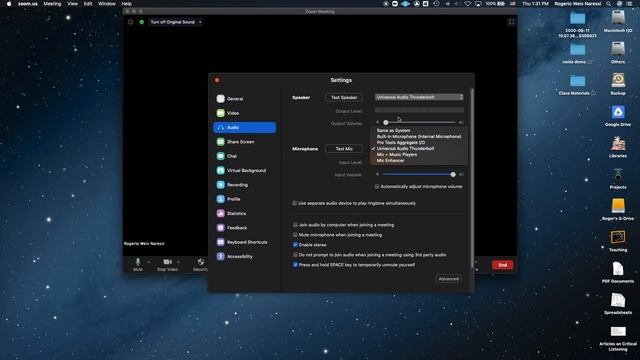Open zoom.us application menu

tap(27, 4)
